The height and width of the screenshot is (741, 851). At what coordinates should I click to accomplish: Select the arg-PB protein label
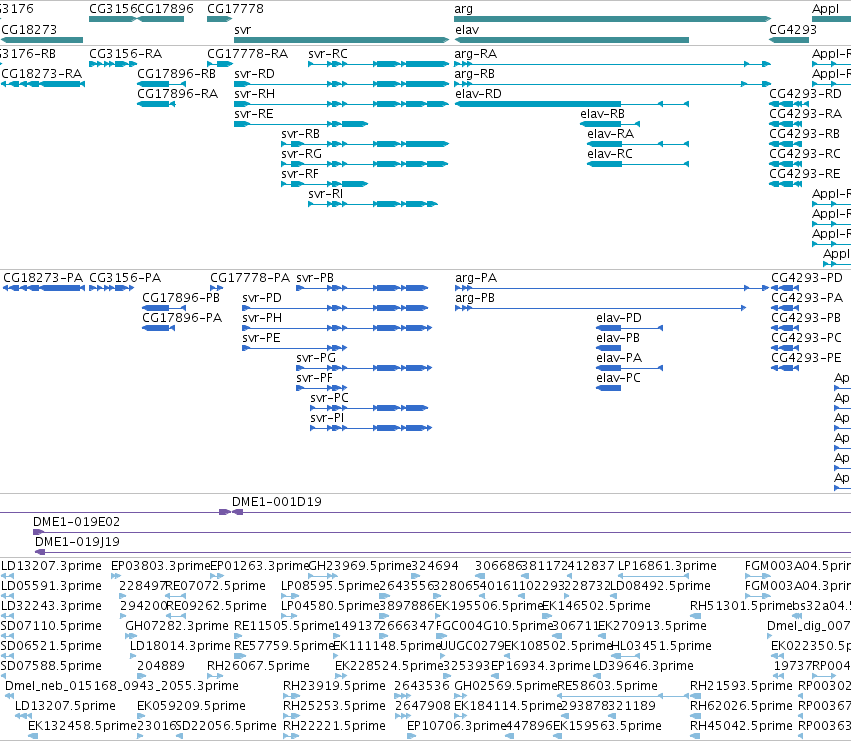(x=475, y=298)
